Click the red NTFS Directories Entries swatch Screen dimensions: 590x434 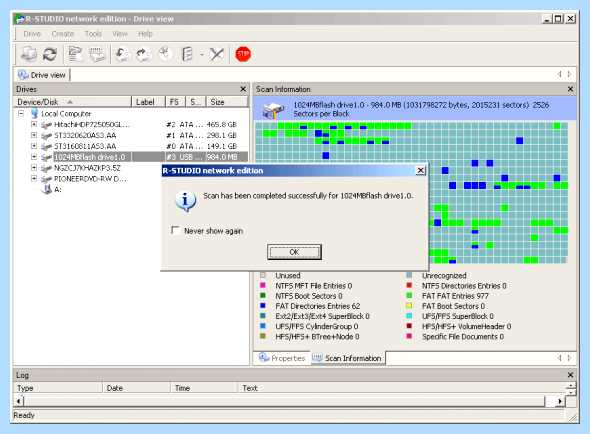click(x=409, y=285)
